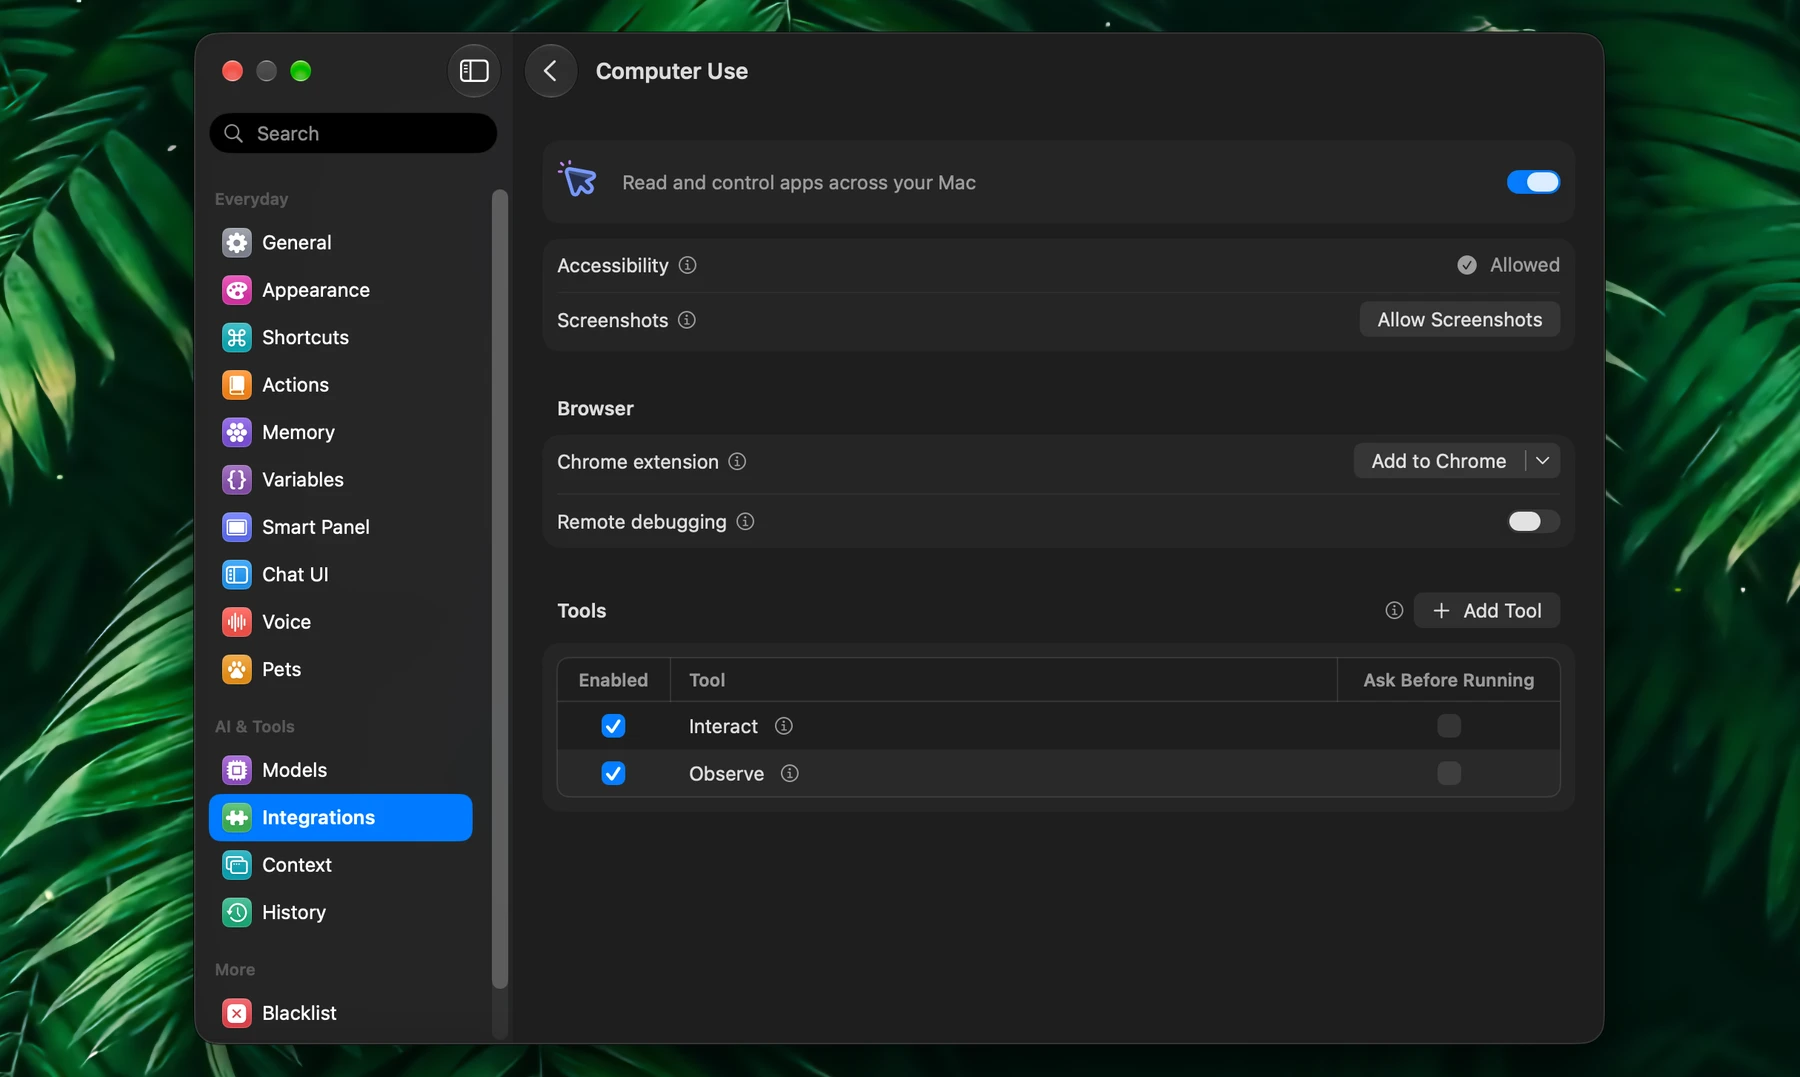Check Ask Before Running for Interact
The height and width of the screenshot is (1077, 1800).
tap(1449, 726)
